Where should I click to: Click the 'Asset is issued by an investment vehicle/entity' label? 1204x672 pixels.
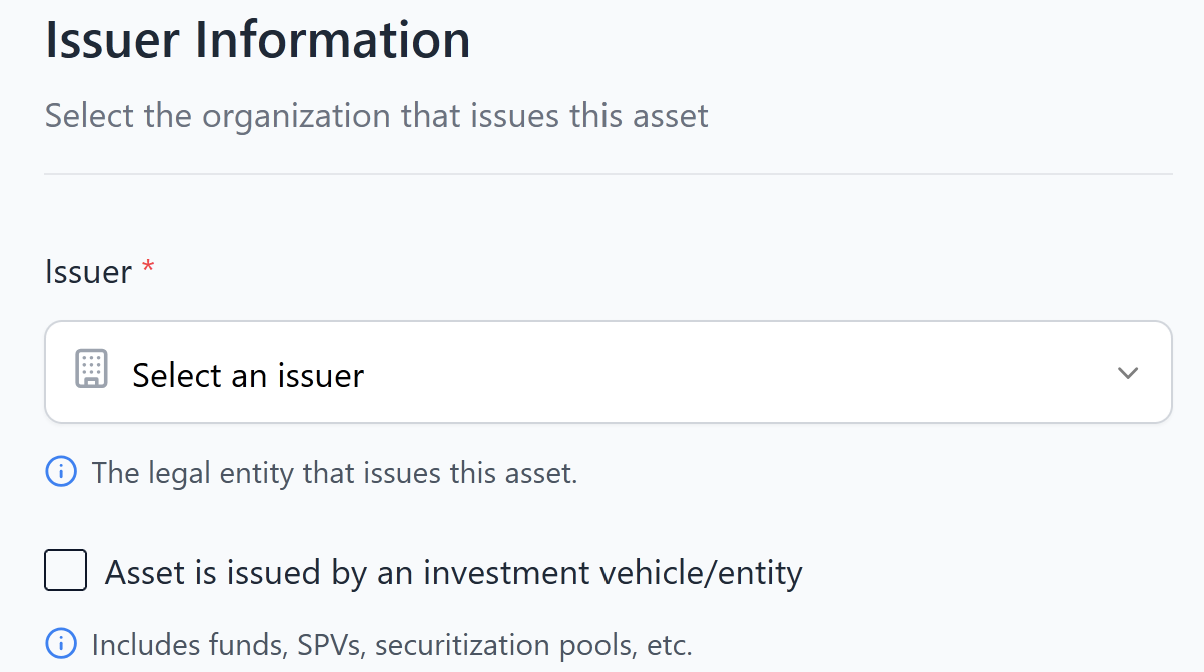coord(453,573)
